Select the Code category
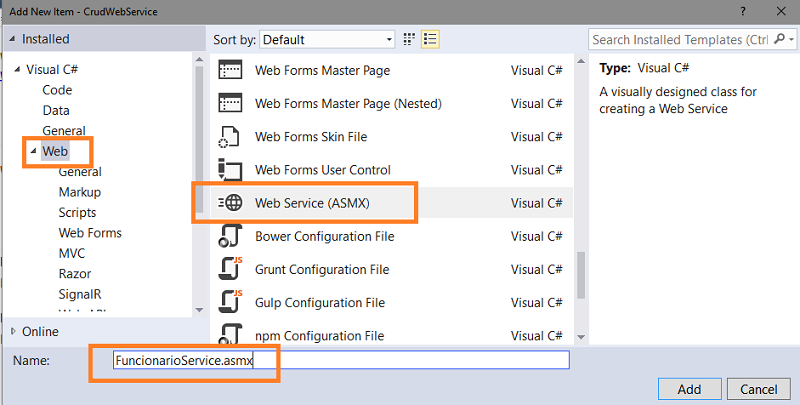 (57, 90)
